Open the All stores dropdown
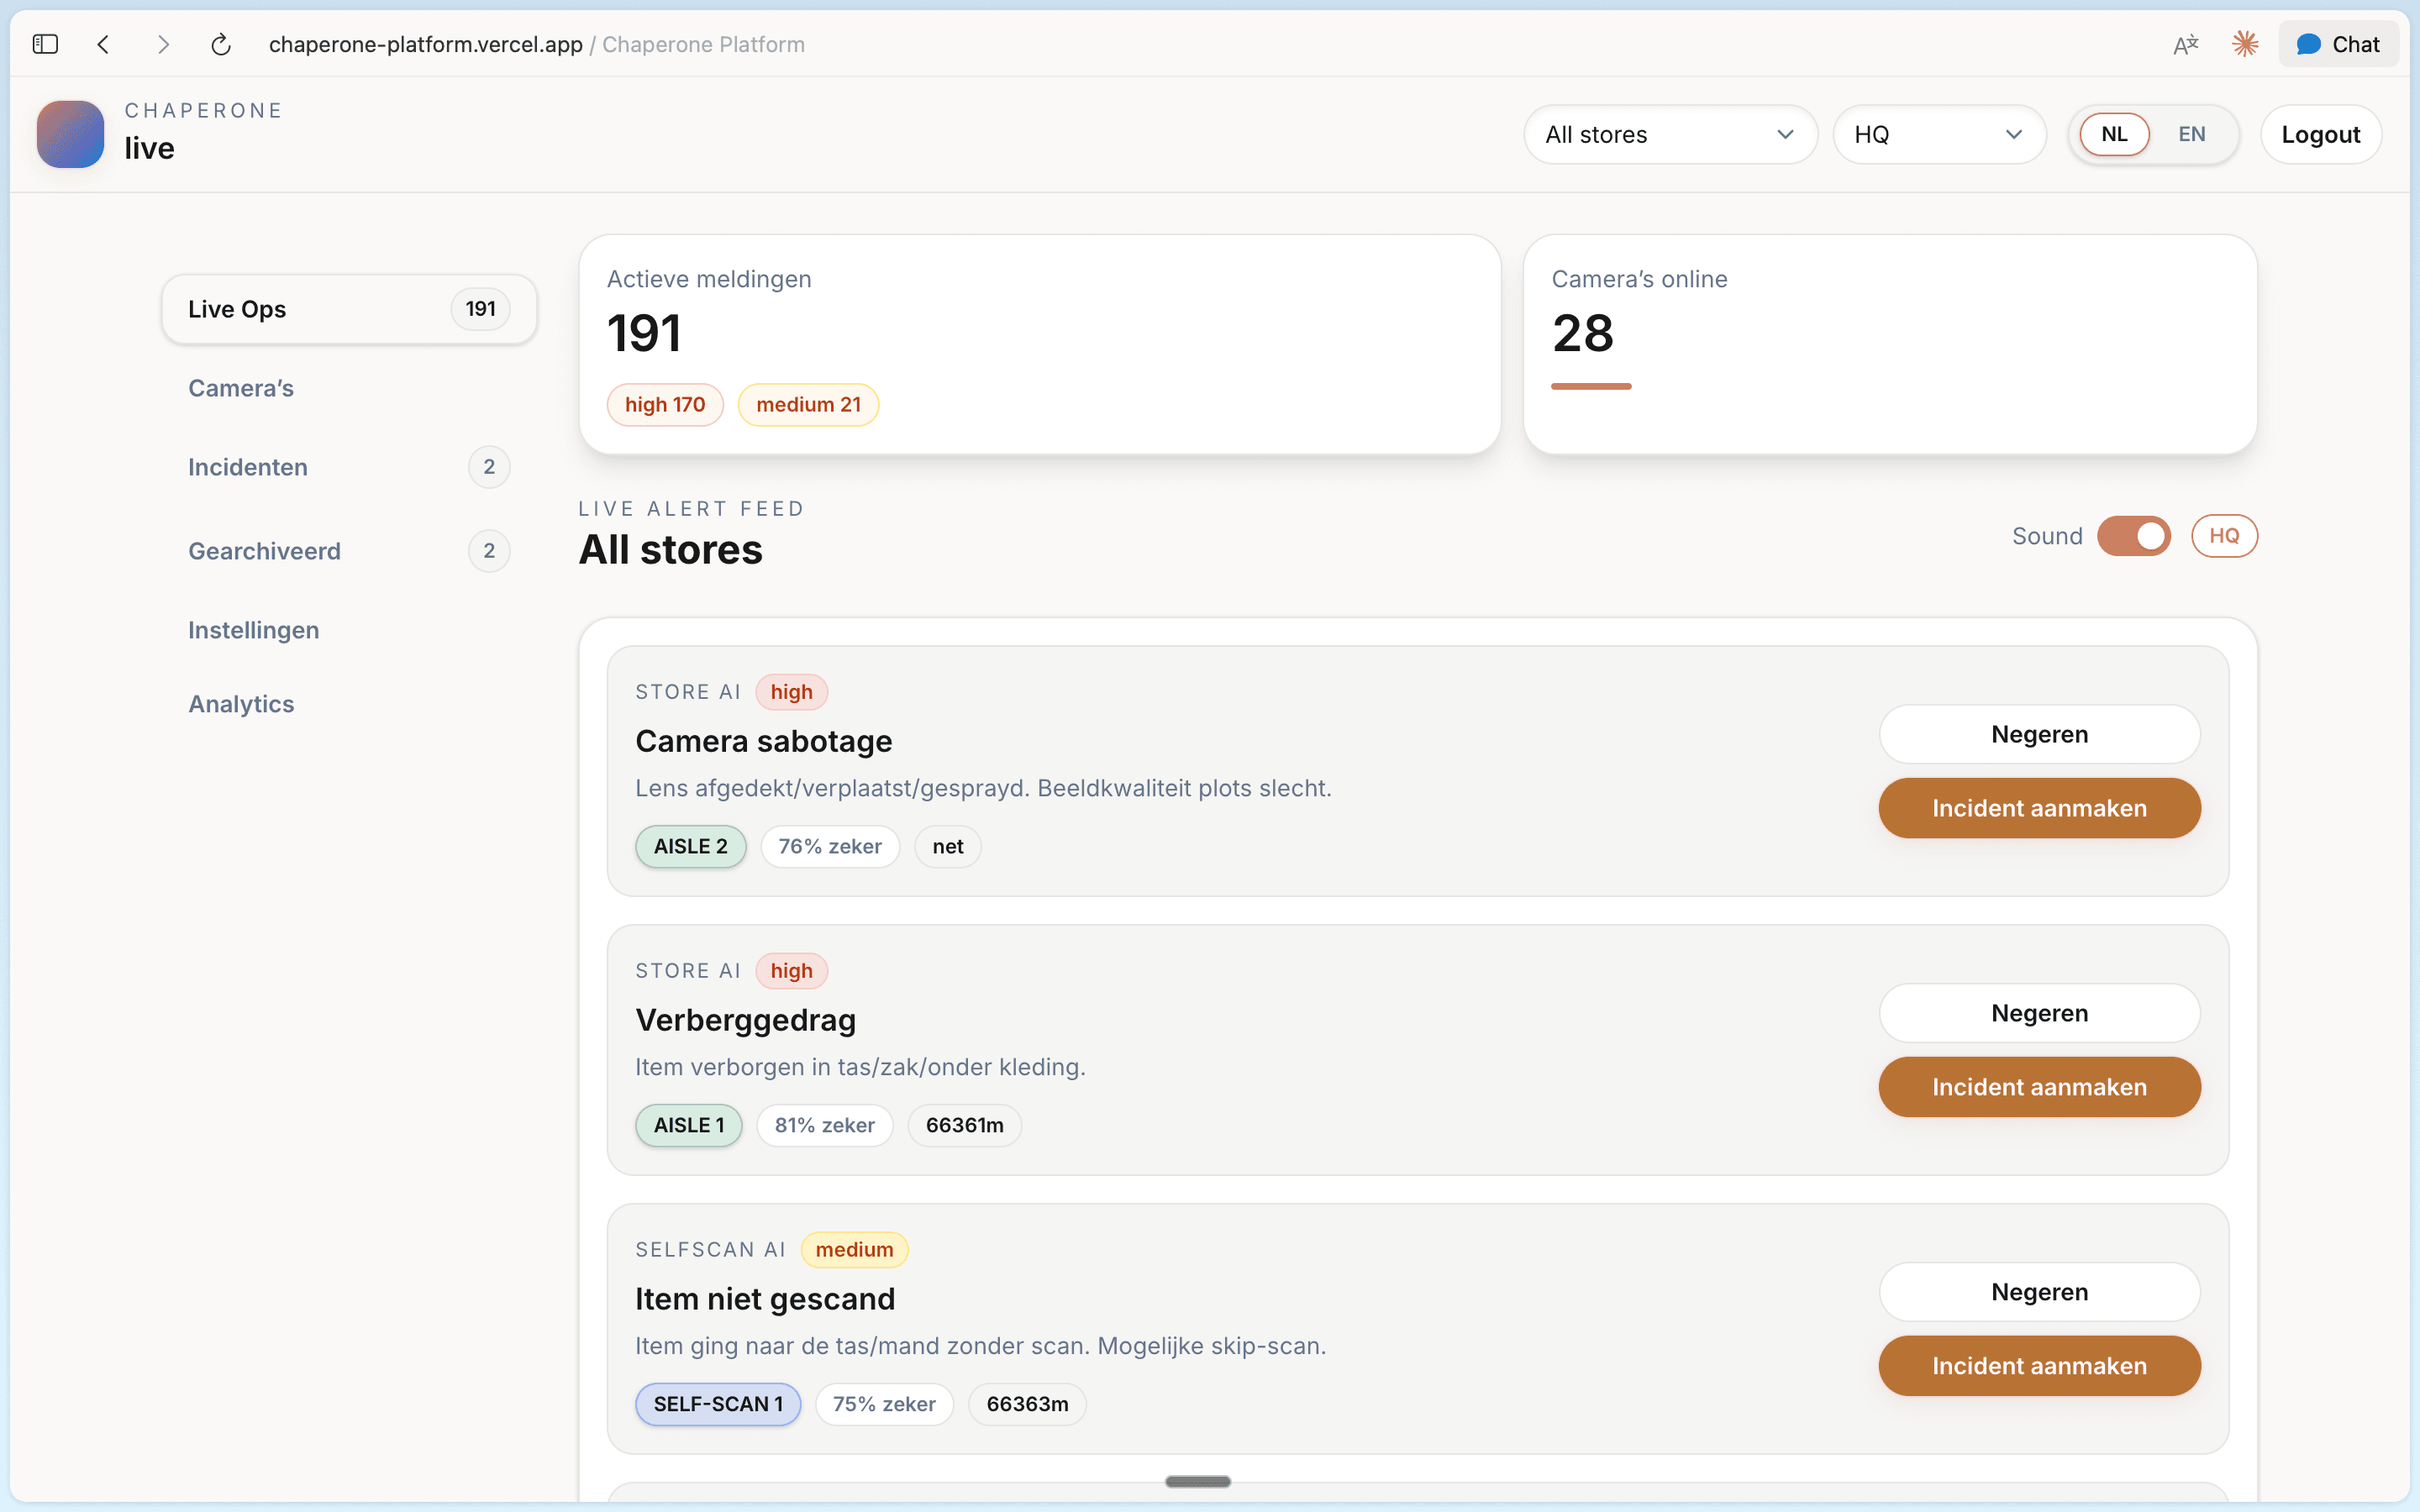2420x1512 pixels. click(x=1669, y=134)
